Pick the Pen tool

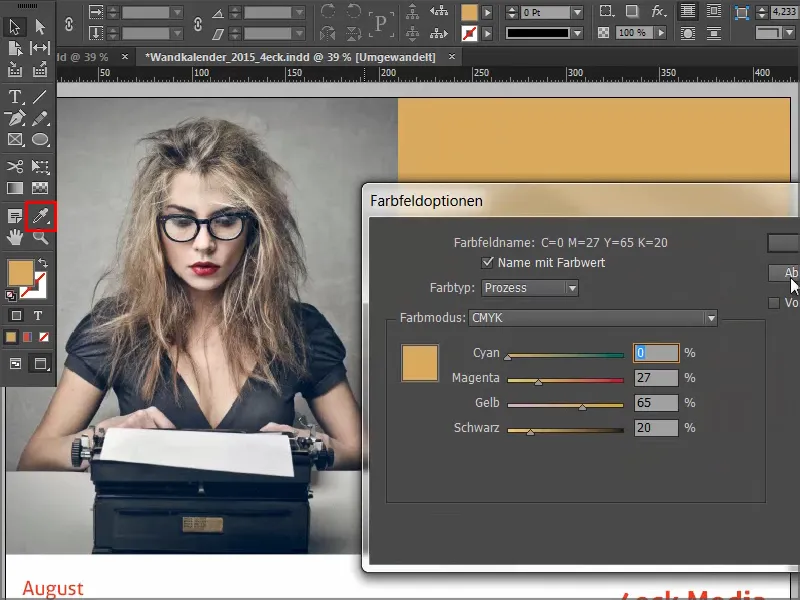15,119
